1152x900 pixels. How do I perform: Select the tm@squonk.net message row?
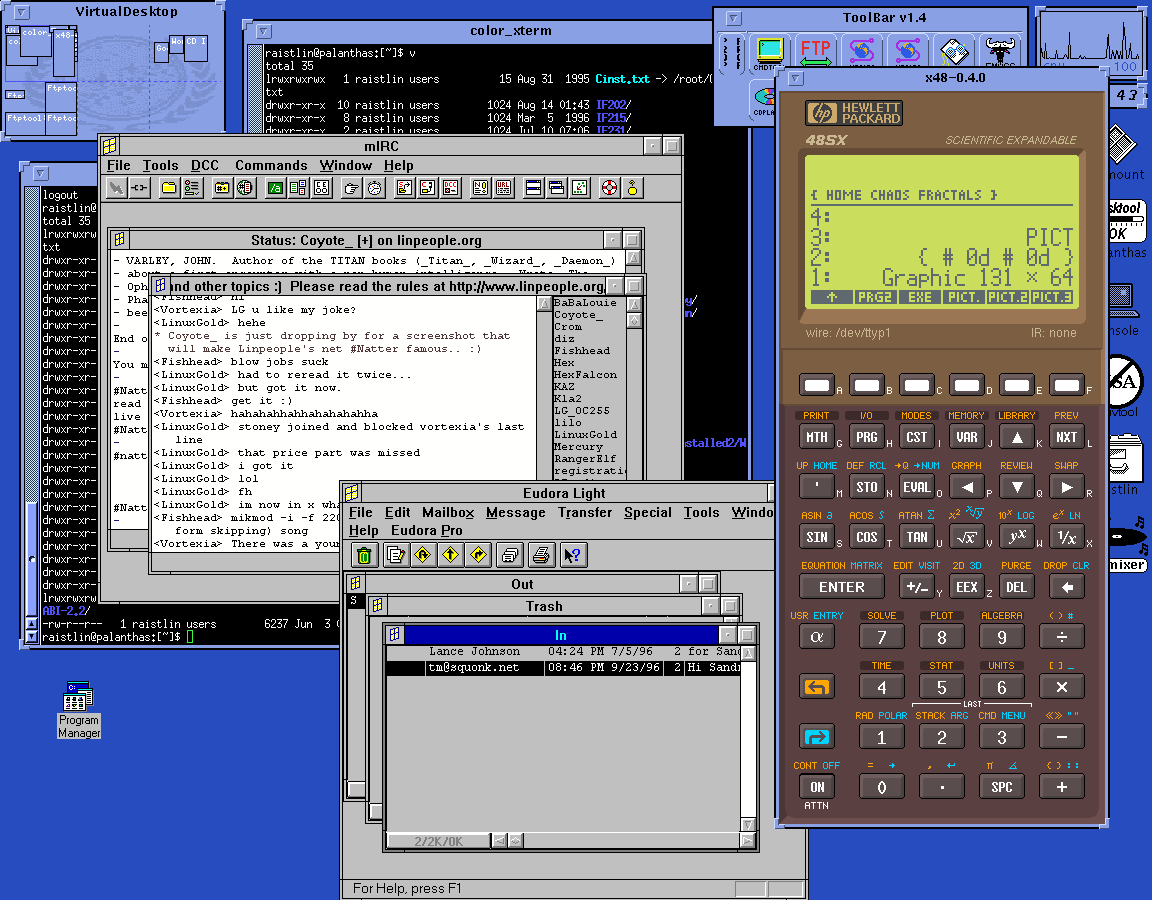(564, 668)
